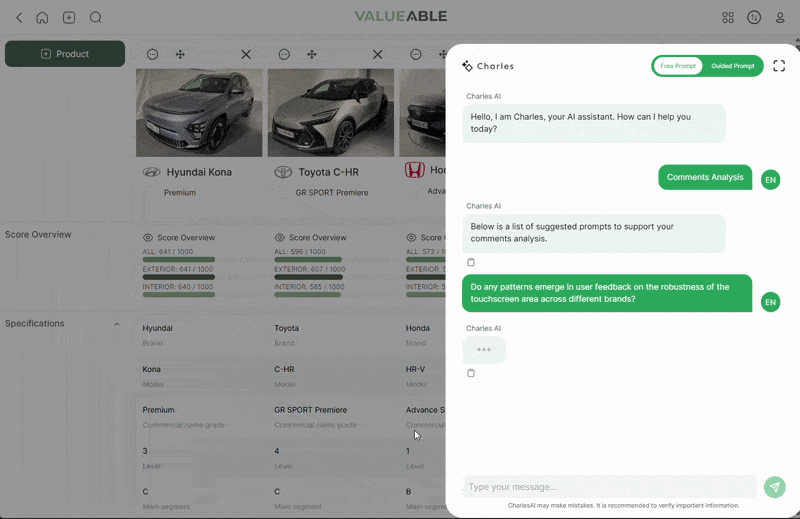Click the Add Product button
This screenshot has height=519, width=800.
coord(65,54)
